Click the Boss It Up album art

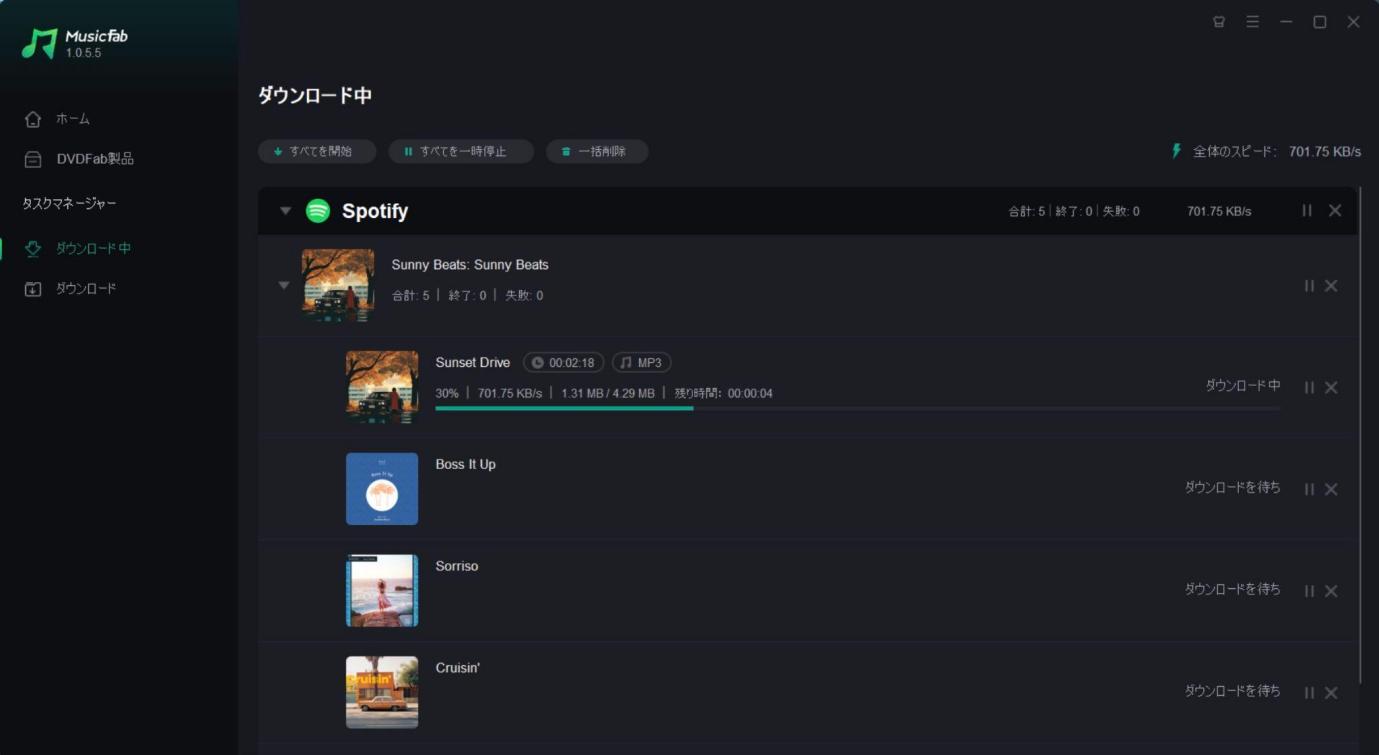(382, 489)
